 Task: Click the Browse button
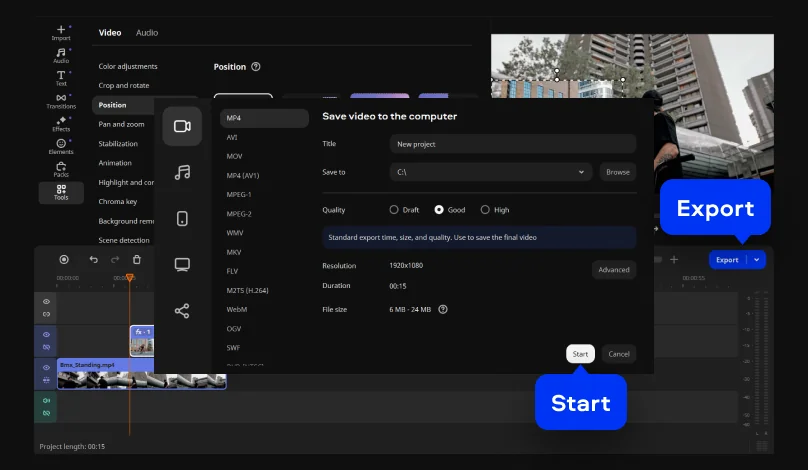(x=617, y=172)
